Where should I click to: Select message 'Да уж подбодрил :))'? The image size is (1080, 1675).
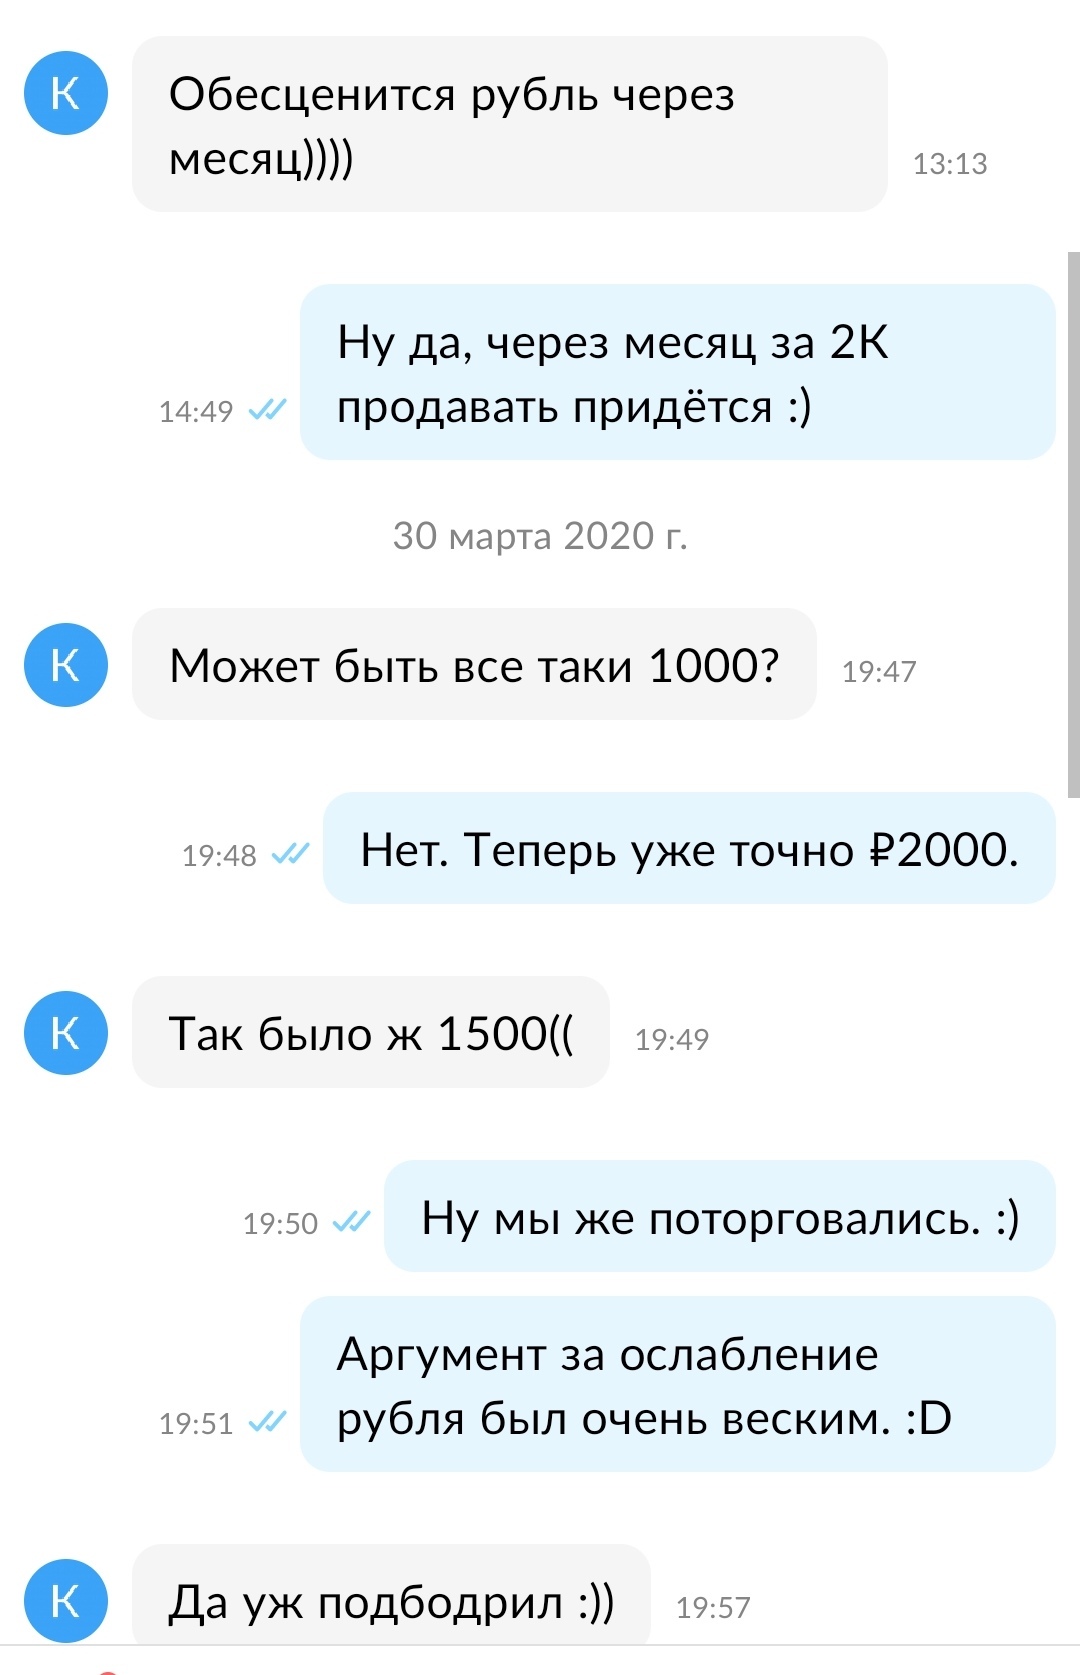tap(391, 1597)
